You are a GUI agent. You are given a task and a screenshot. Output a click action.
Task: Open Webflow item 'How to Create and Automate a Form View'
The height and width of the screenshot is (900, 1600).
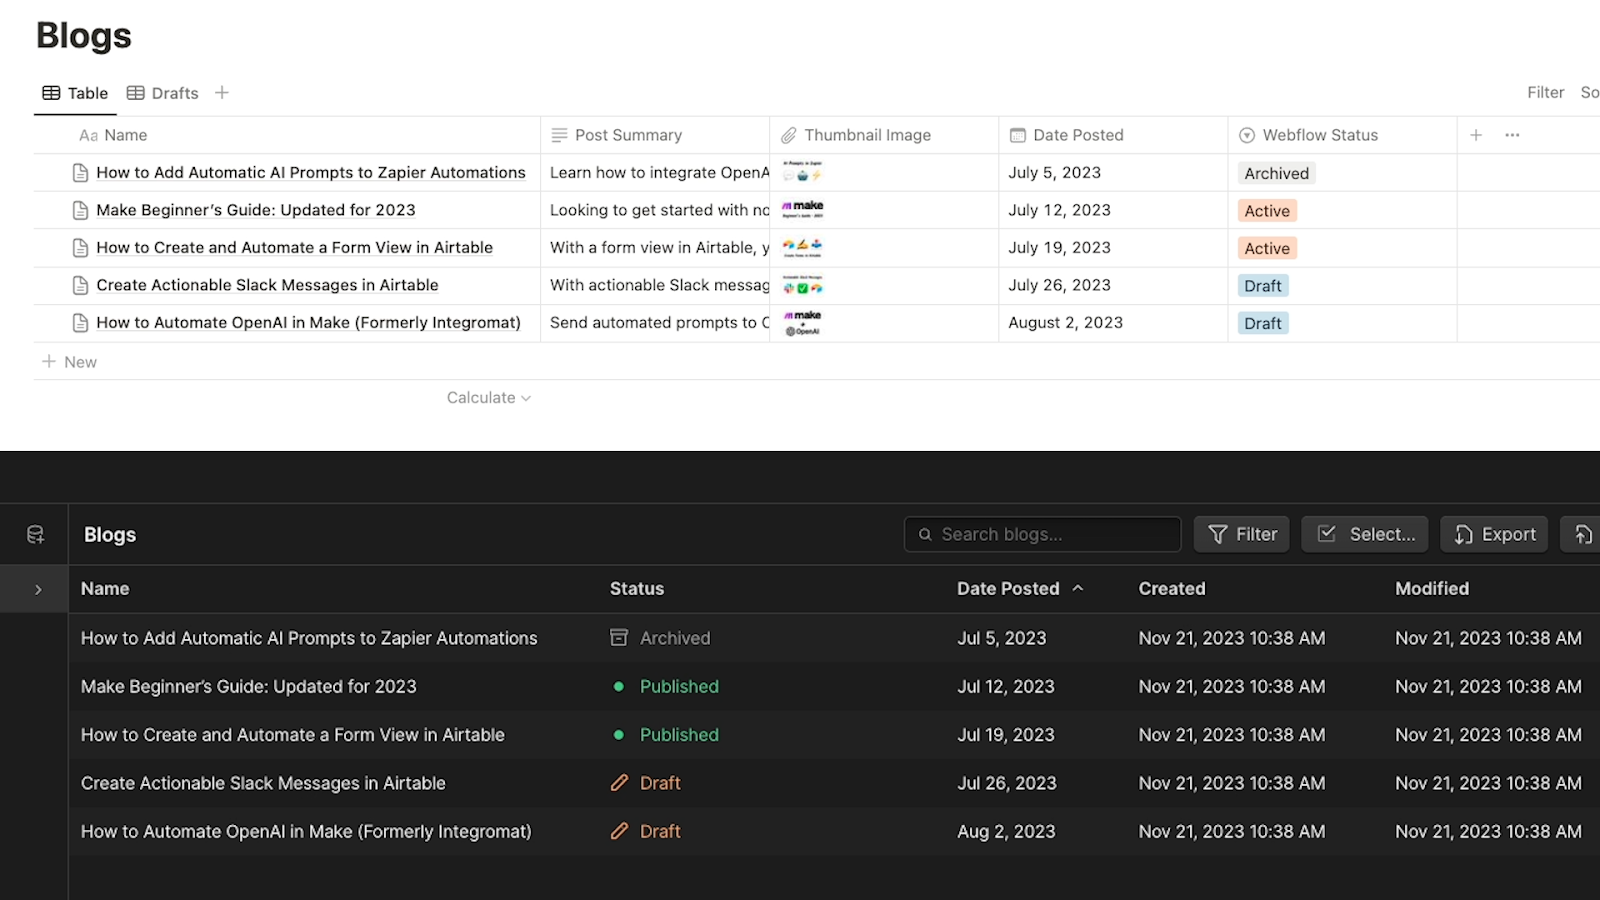(293, 735)
